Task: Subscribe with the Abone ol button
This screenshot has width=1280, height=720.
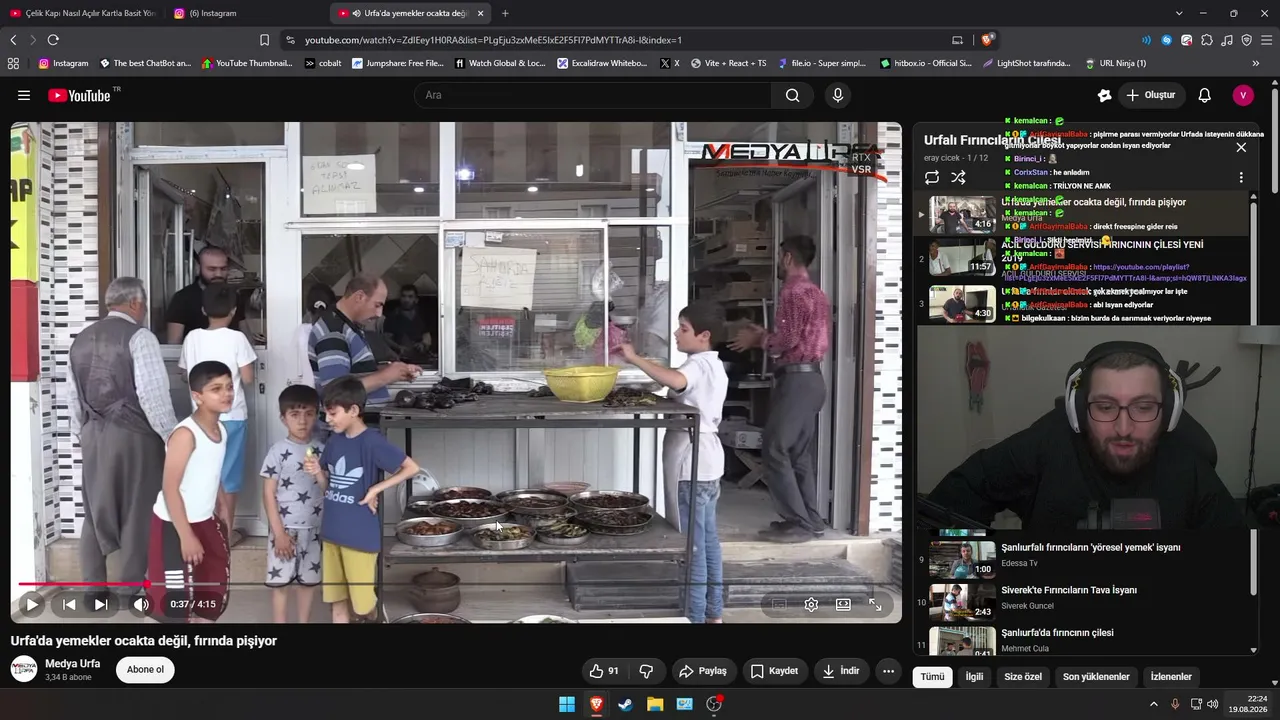Action: 145,669
